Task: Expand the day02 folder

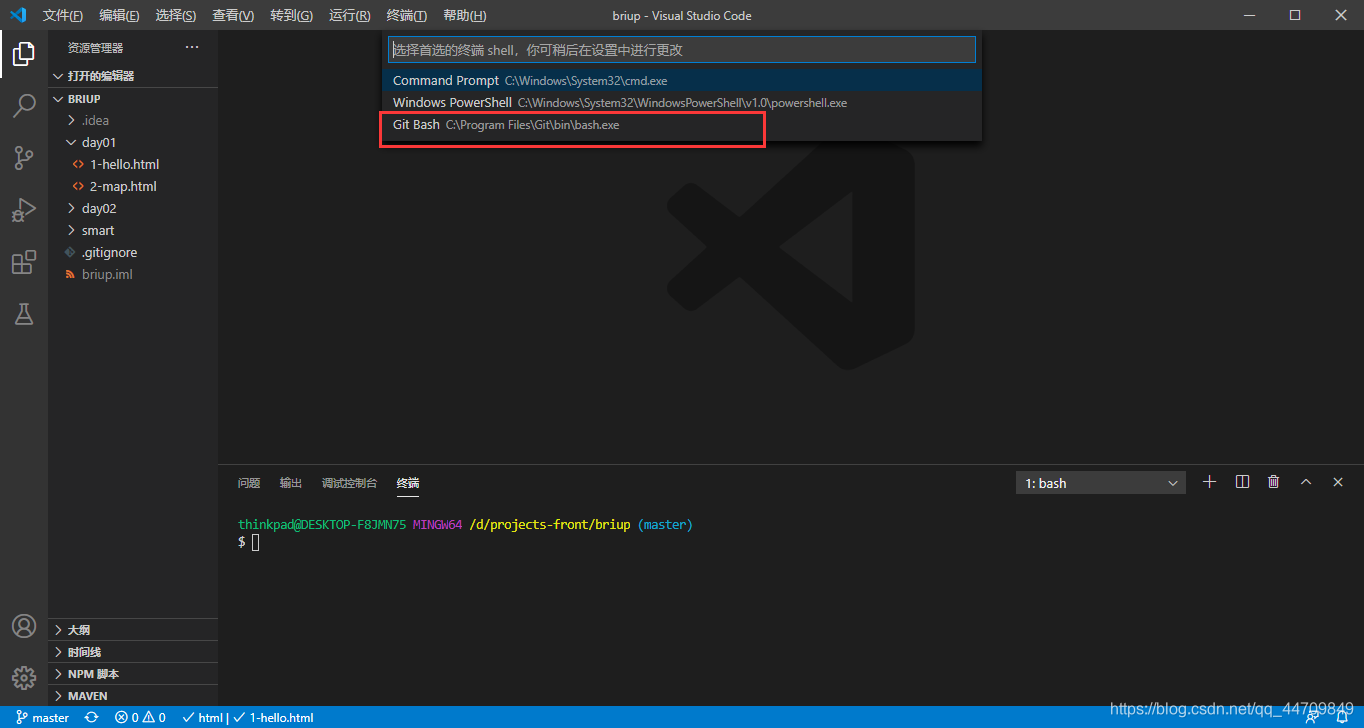Action: coord(133,208)
